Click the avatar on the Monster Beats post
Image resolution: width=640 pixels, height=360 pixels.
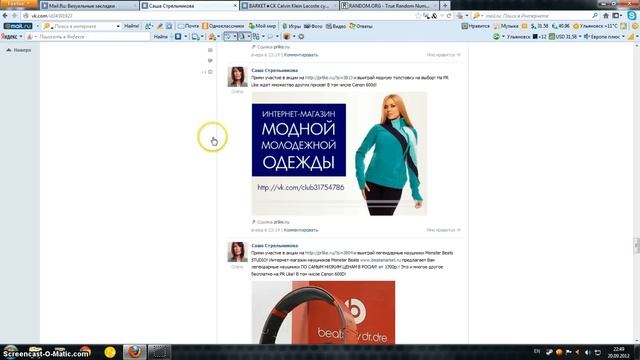point(237,252)
